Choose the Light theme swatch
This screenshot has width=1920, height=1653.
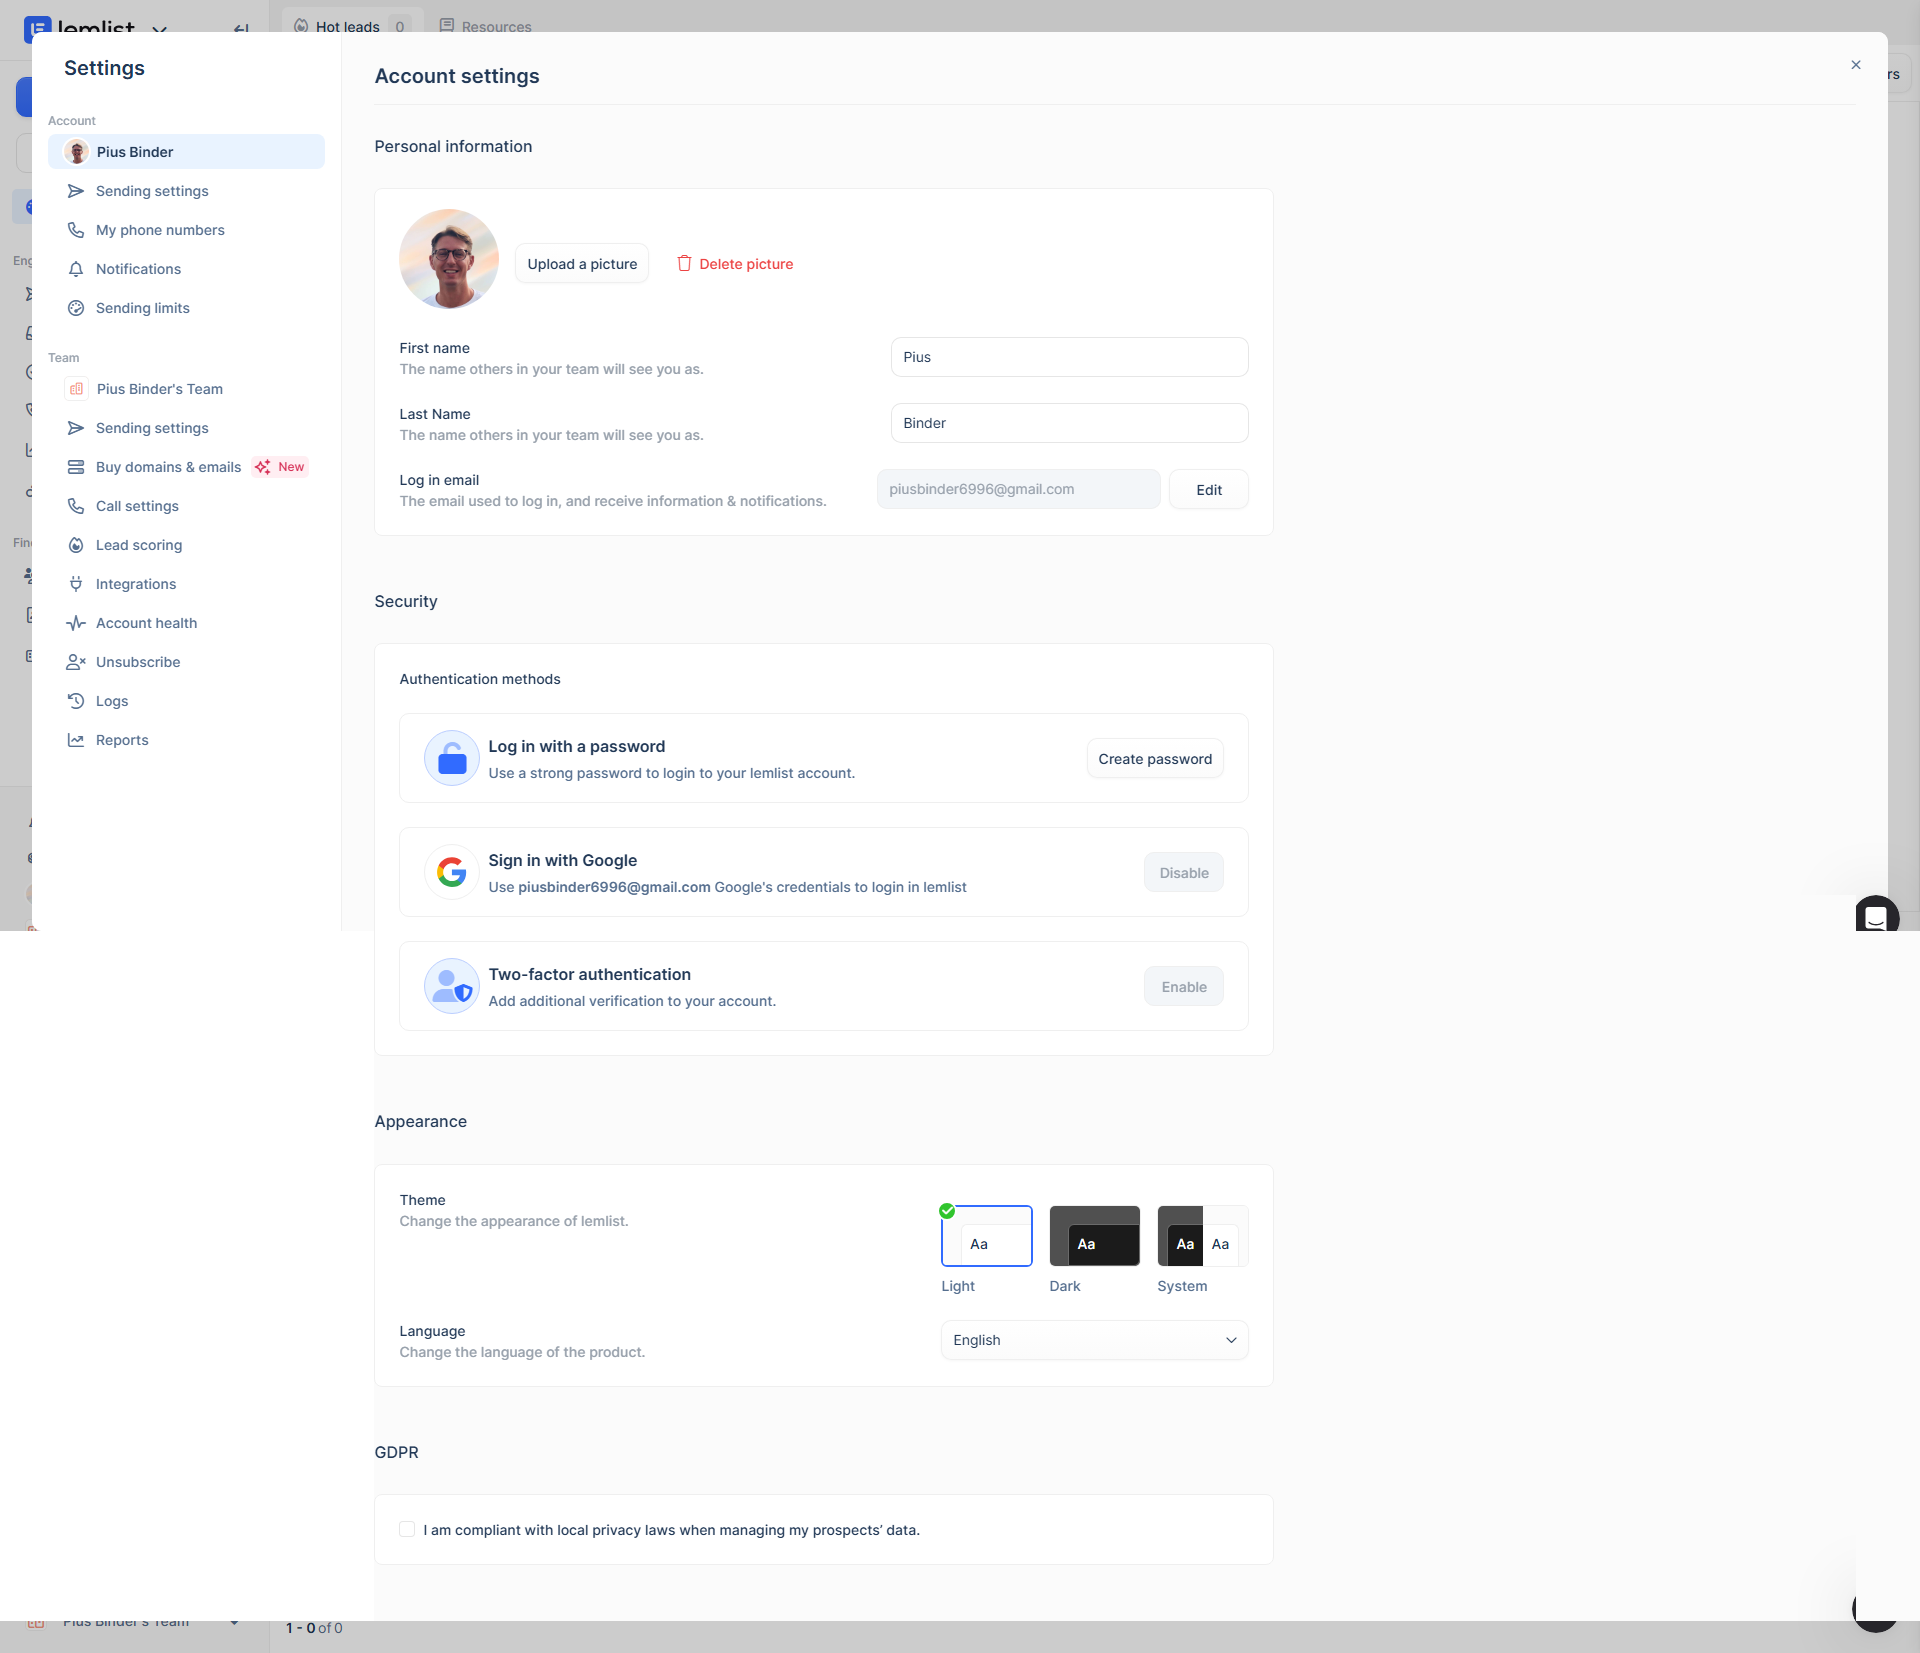pyautogui.click(x=986, y=1237)
